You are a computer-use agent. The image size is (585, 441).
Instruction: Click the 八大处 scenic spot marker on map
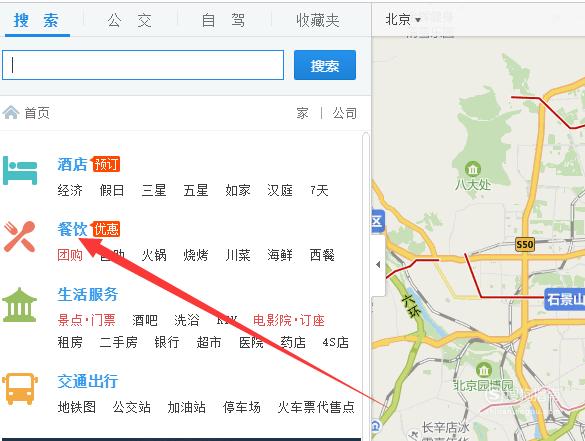click(x=473, y=169)
